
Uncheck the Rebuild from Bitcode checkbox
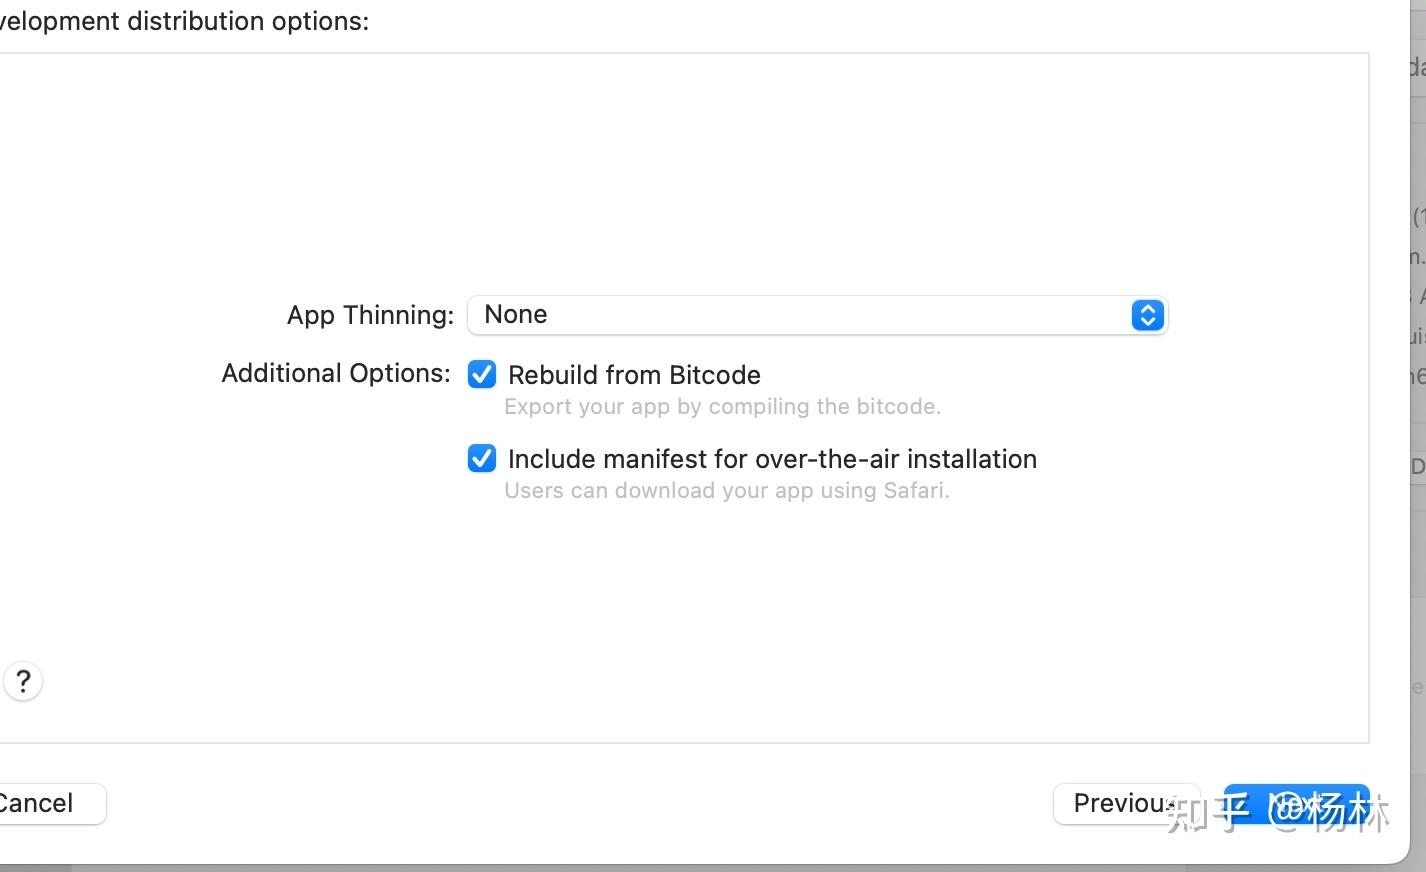[x=482, y=375]
